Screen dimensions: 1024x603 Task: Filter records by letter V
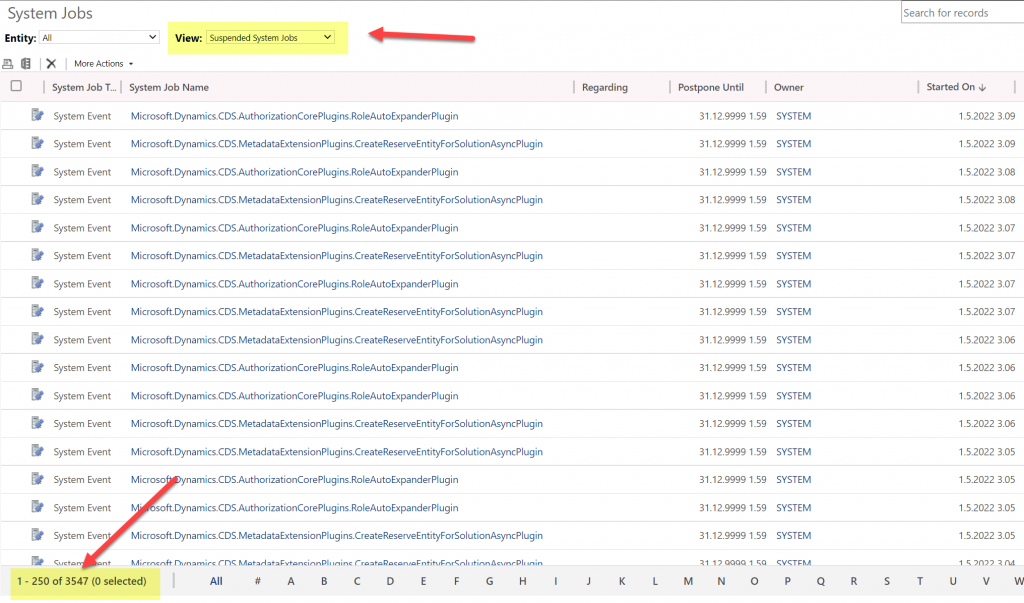pos(986,581)
